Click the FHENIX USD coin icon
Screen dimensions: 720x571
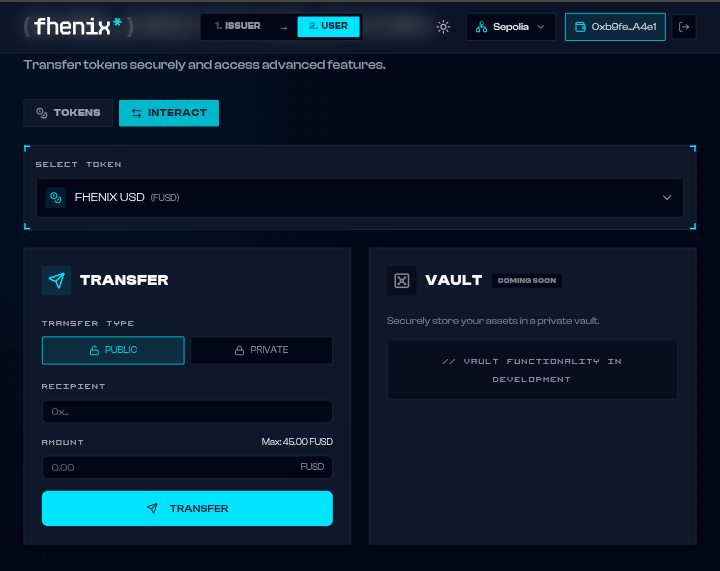click(56, 198)
